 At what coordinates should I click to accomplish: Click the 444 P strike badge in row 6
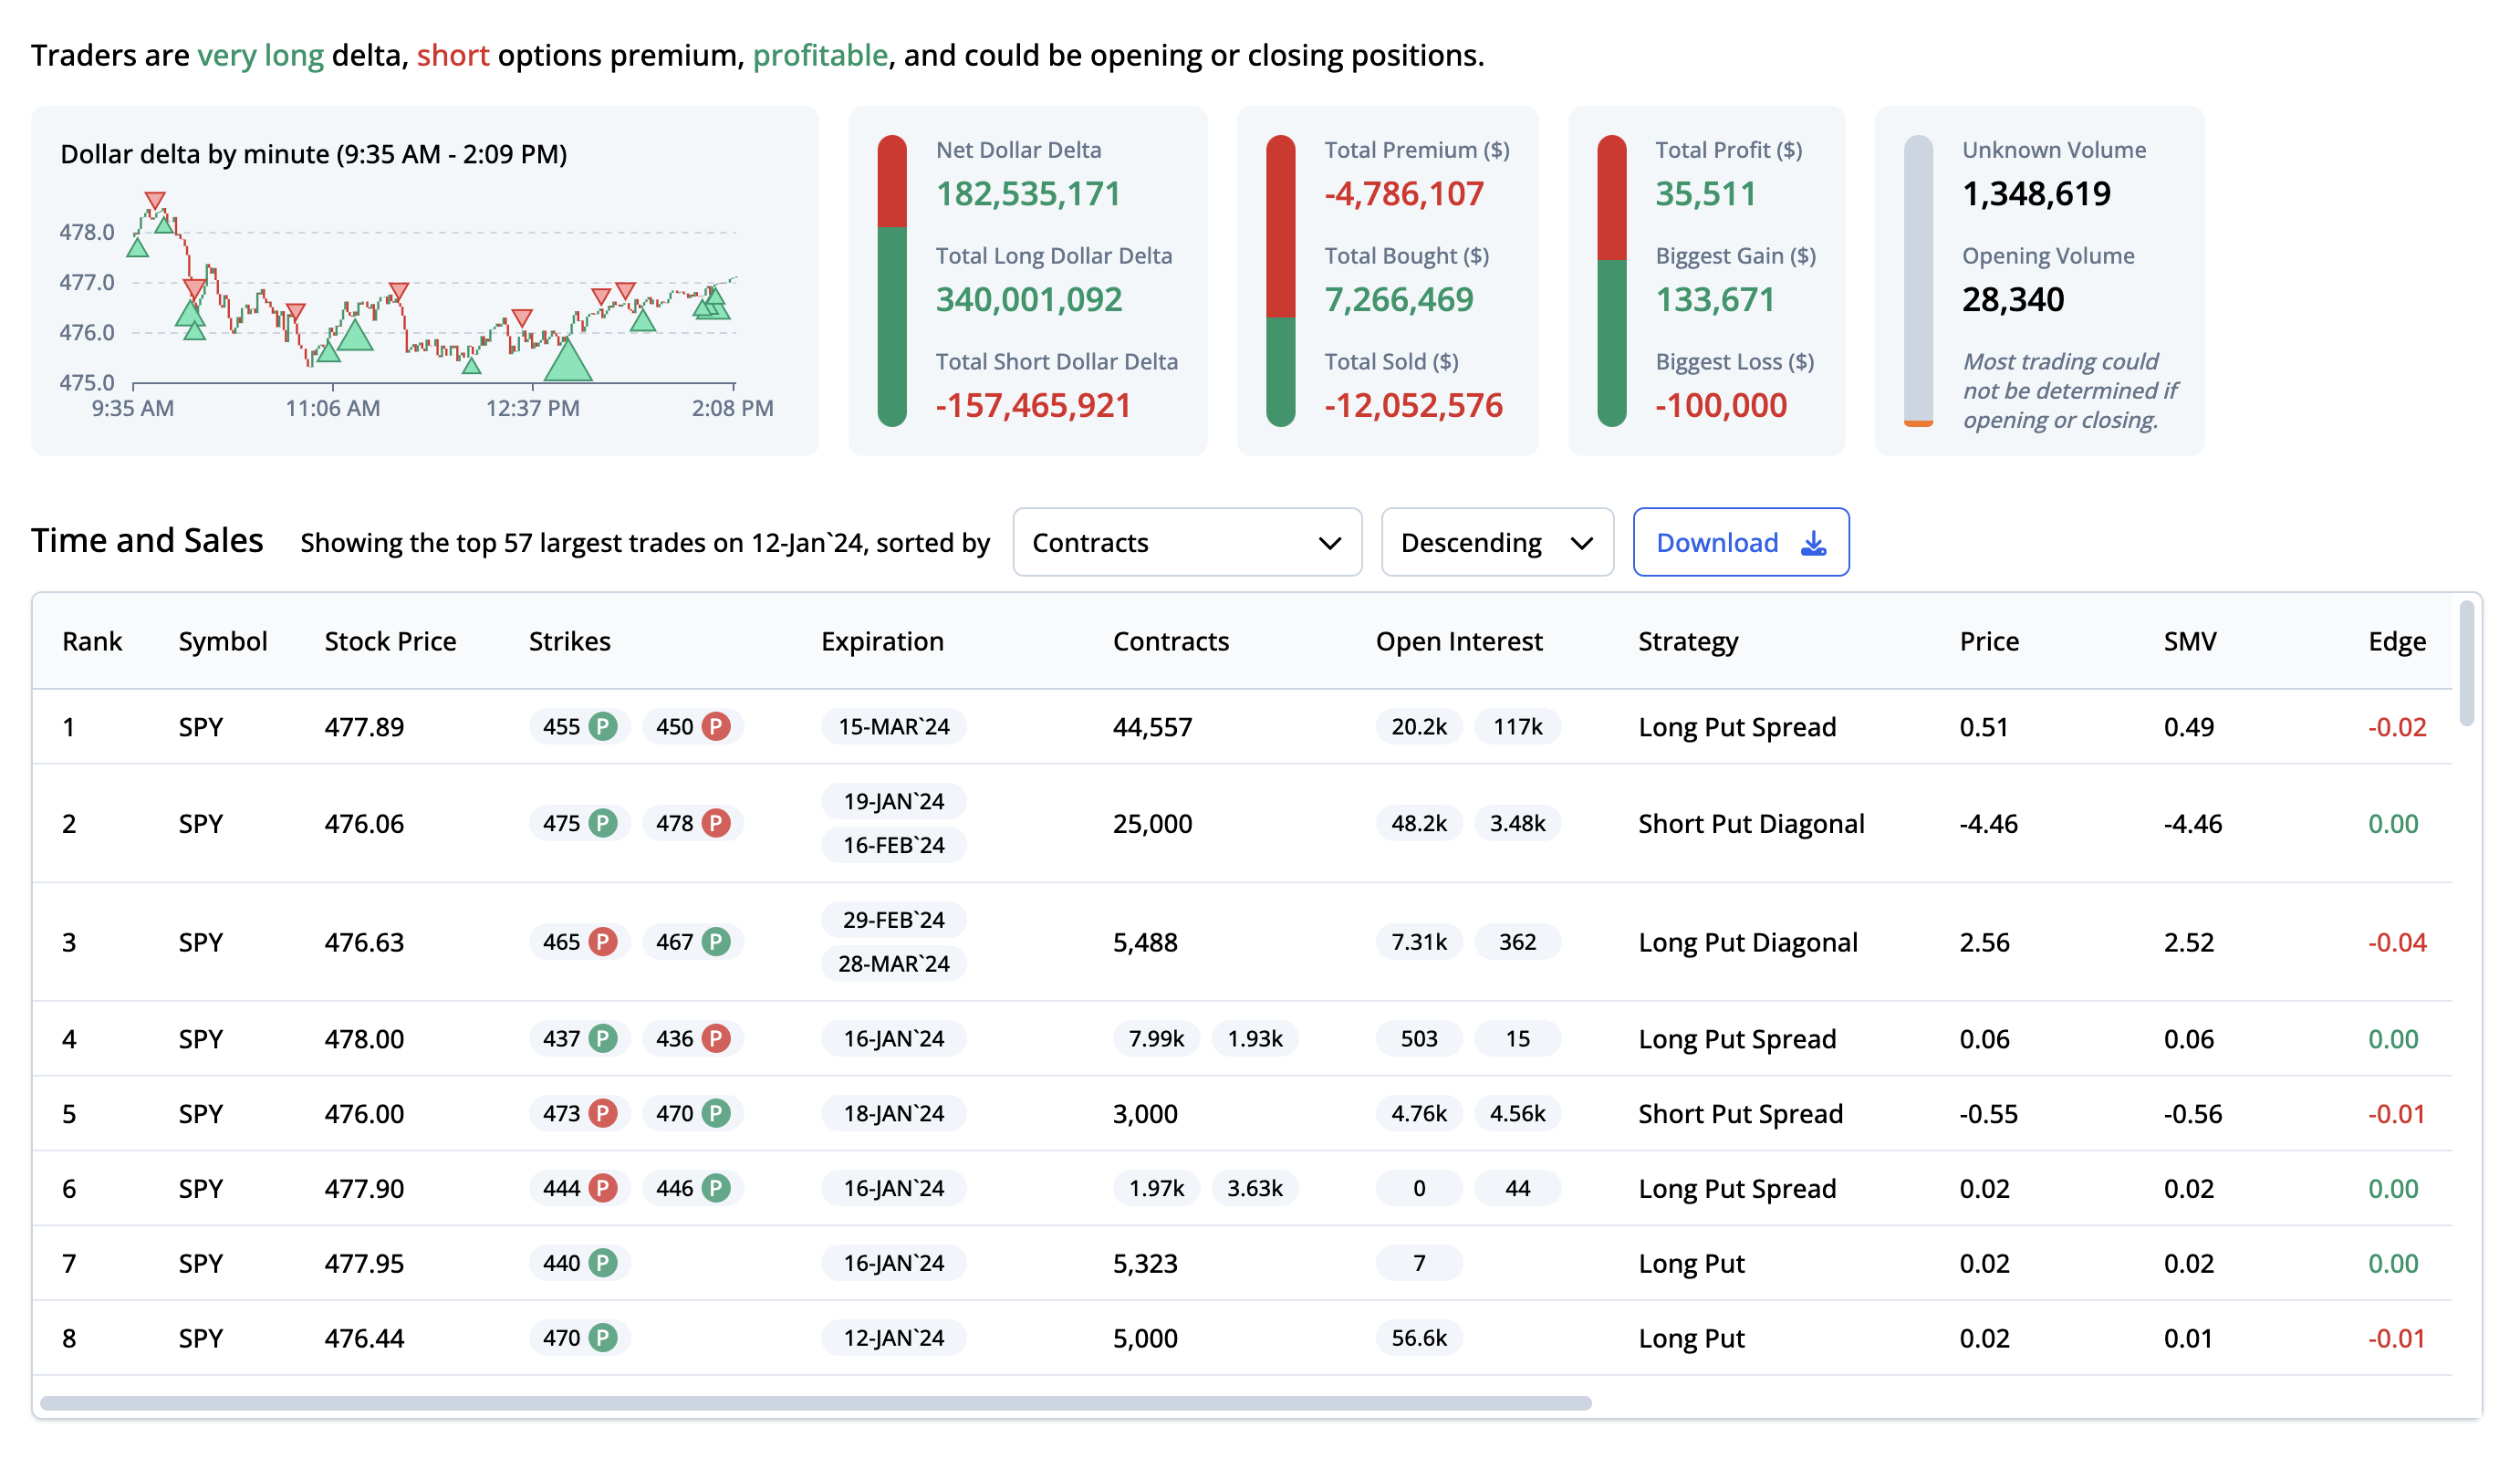click(x=579, y=1188)
